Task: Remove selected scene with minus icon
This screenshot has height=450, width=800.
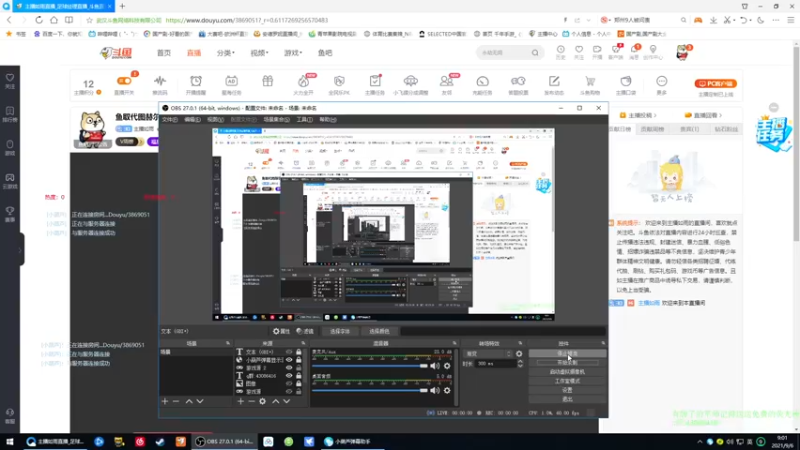Action: pyautogui.click(x=176, y=402)
